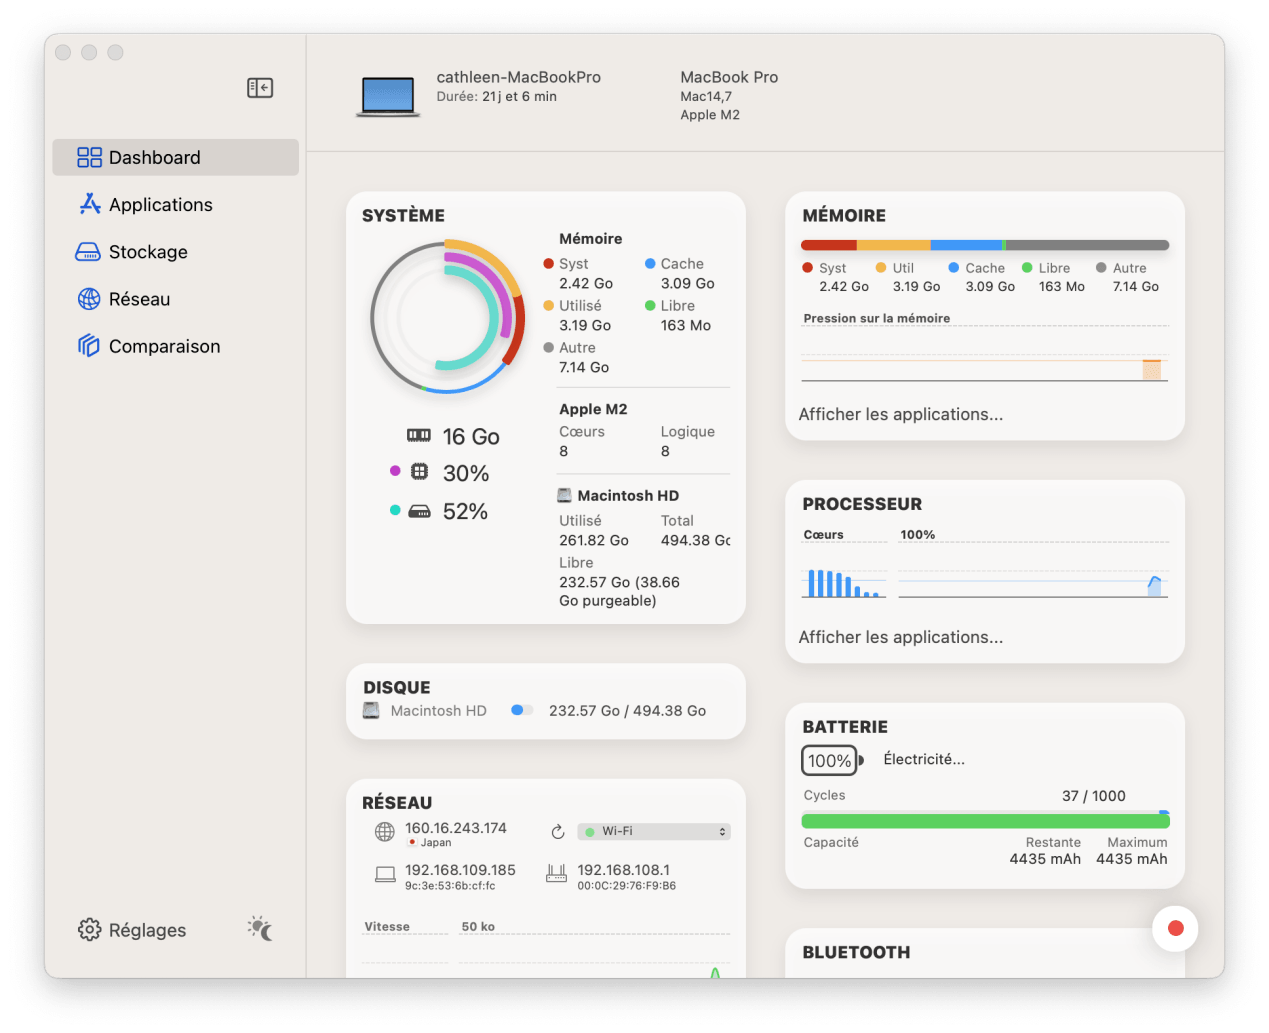Open Afficher les applications under Processeur
The height and width of the screenshot is (1033, 1269).
[900, 637]
